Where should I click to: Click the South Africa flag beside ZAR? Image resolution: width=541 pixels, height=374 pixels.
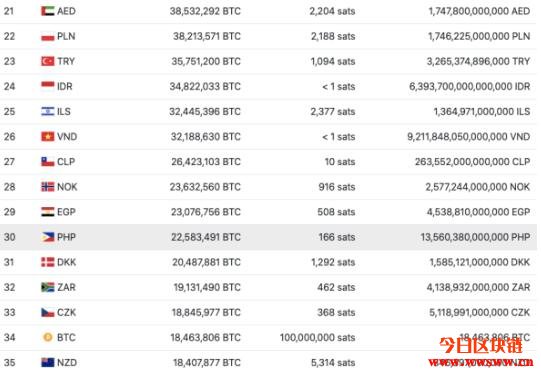48,287
